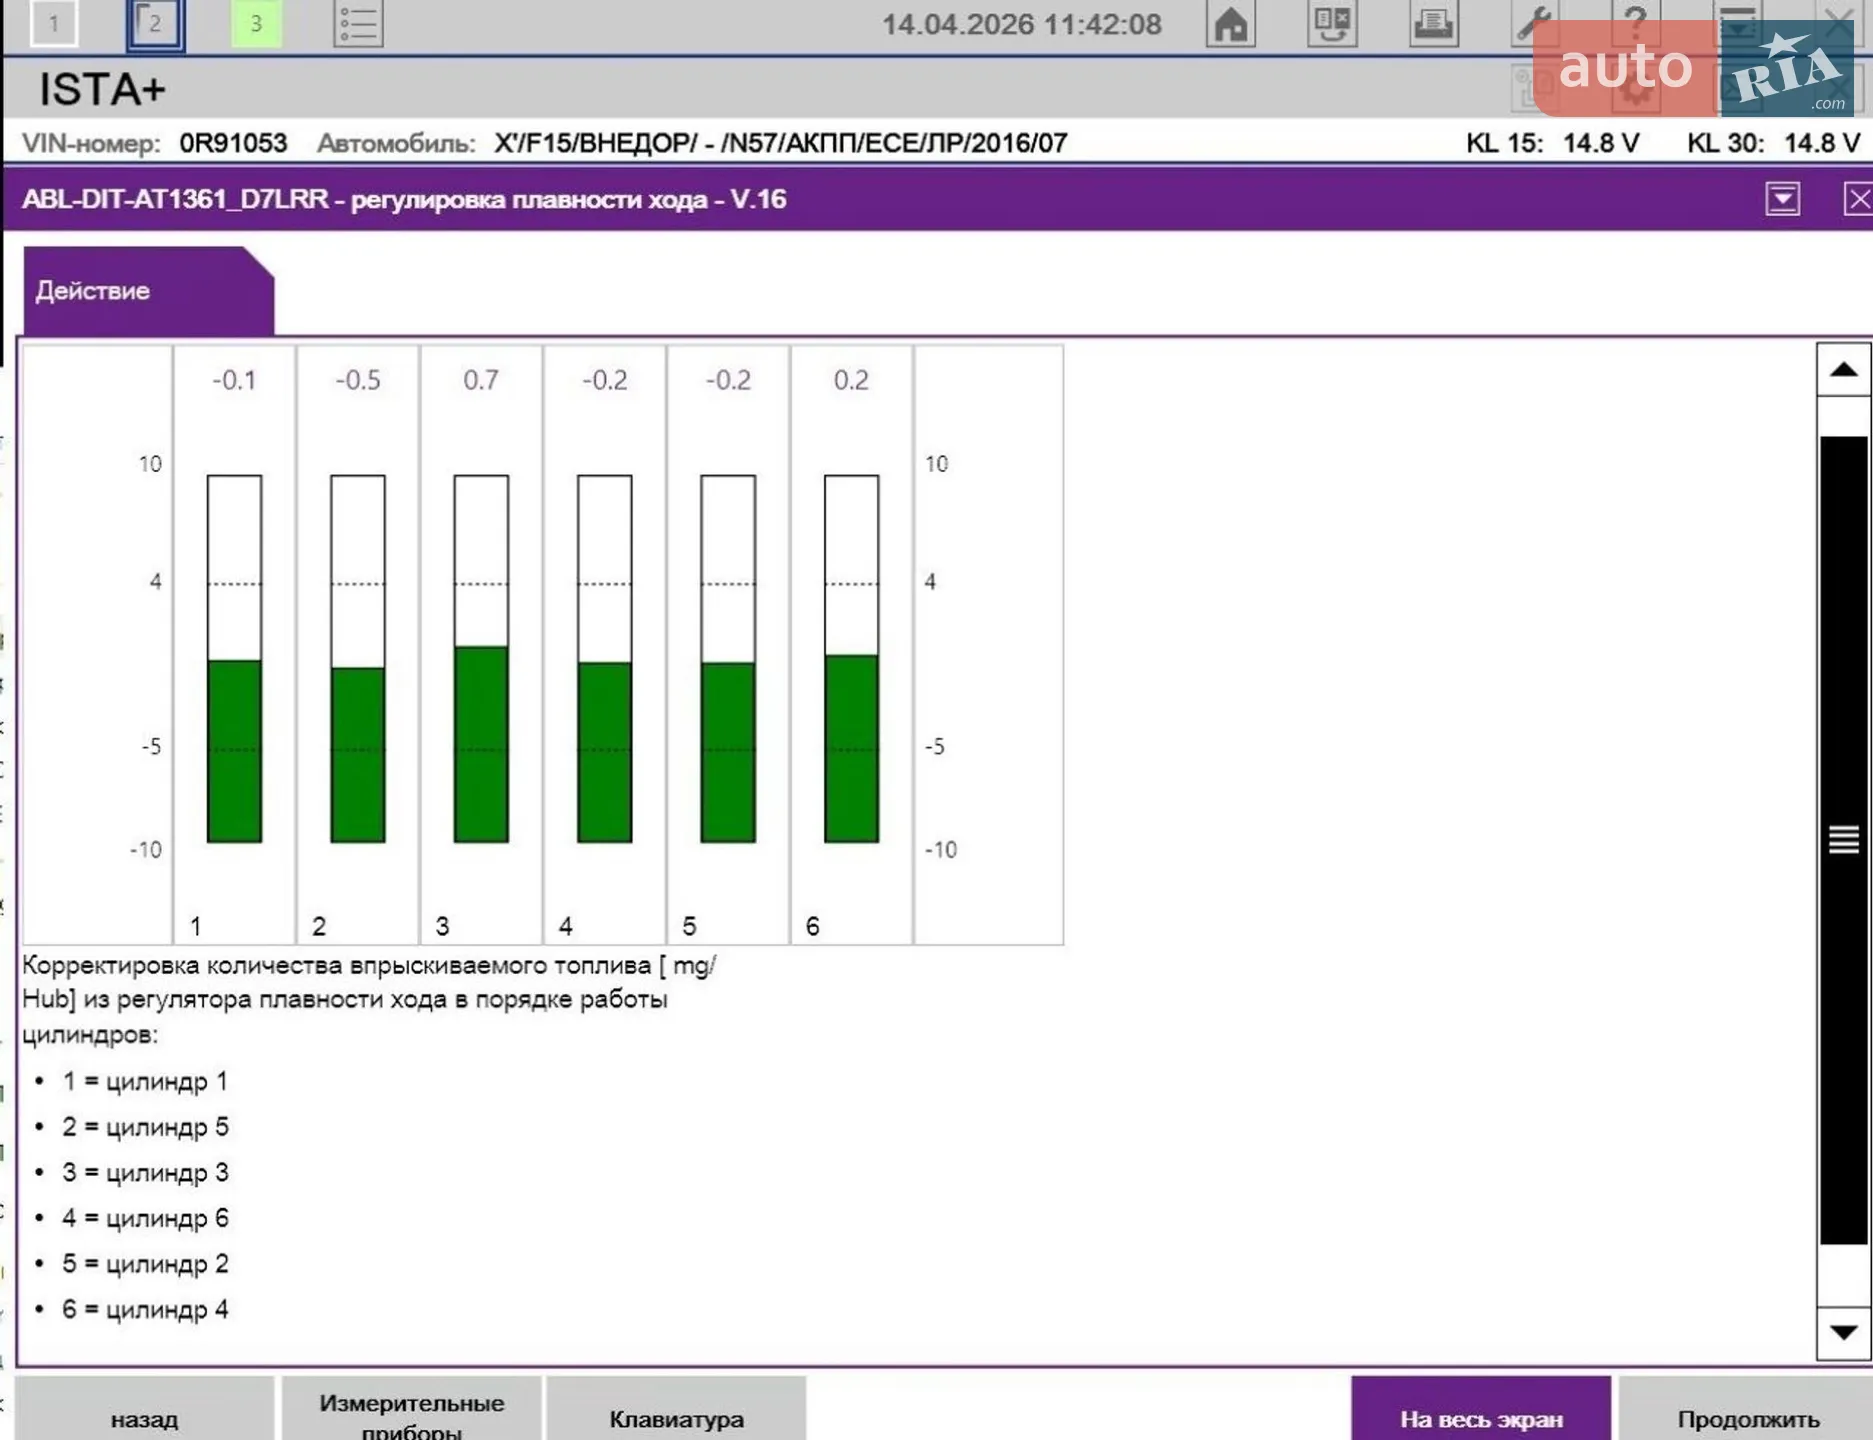Click the VIN number 0R91053
Viewport: 1873px width, 1440px height.
tap(233, 143)
